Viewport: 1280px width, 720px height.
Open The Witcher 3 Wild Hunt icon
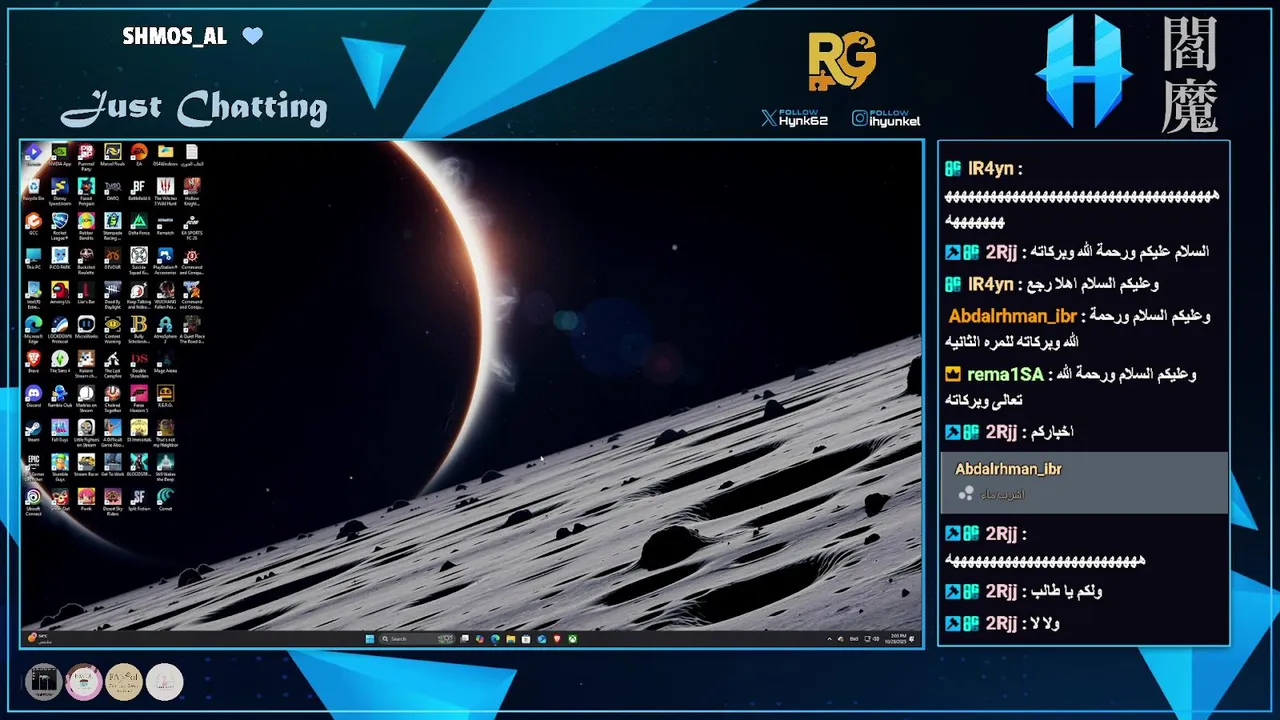(165, 191)
